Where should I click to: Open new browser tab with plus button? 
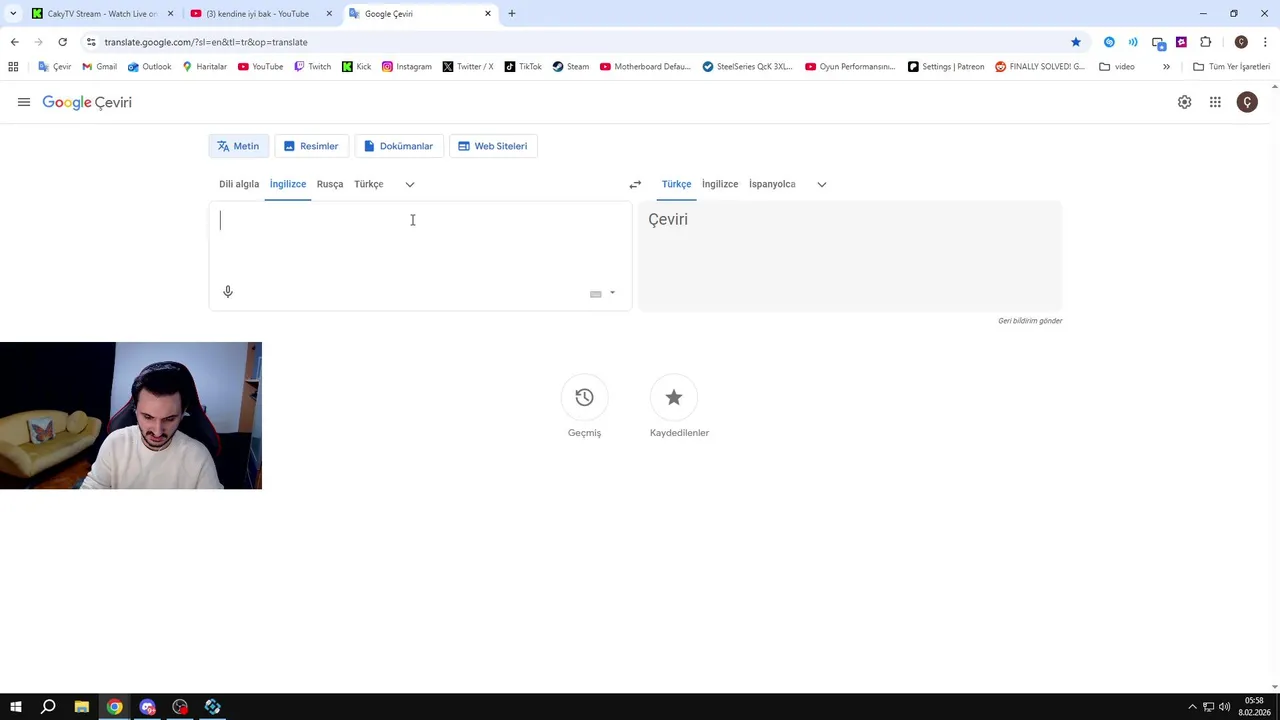coord(512,14)
